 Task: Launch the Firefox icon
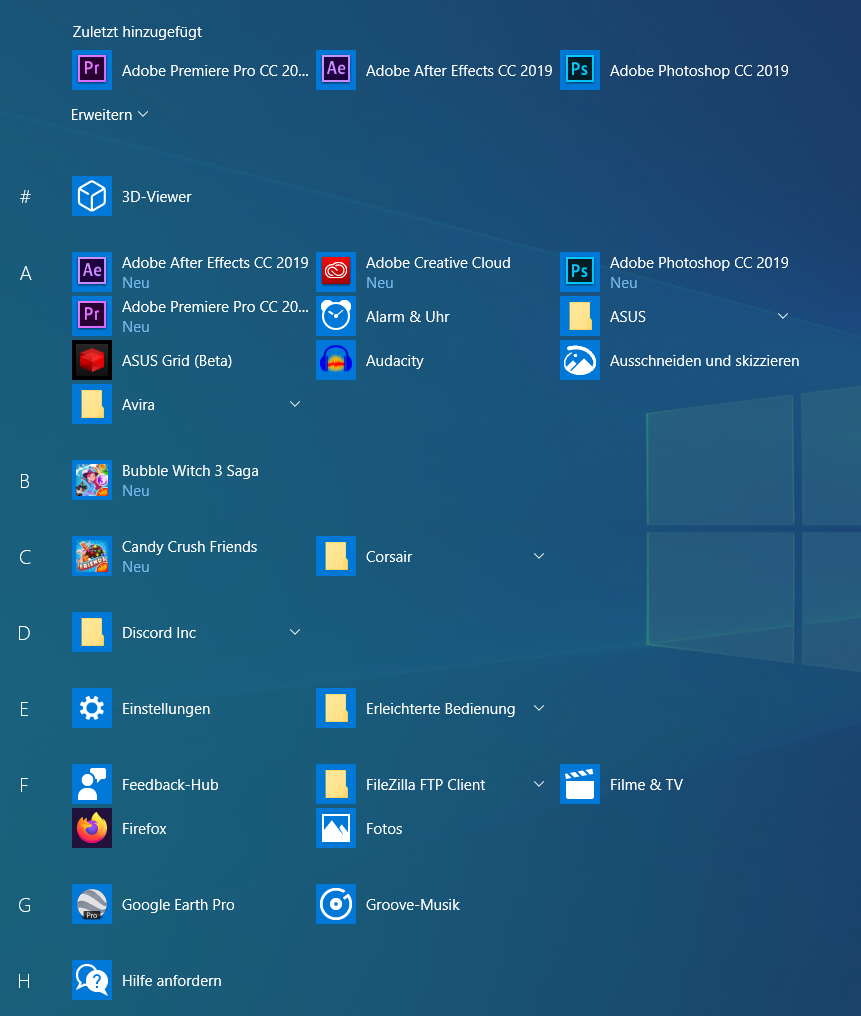[91, 828]
